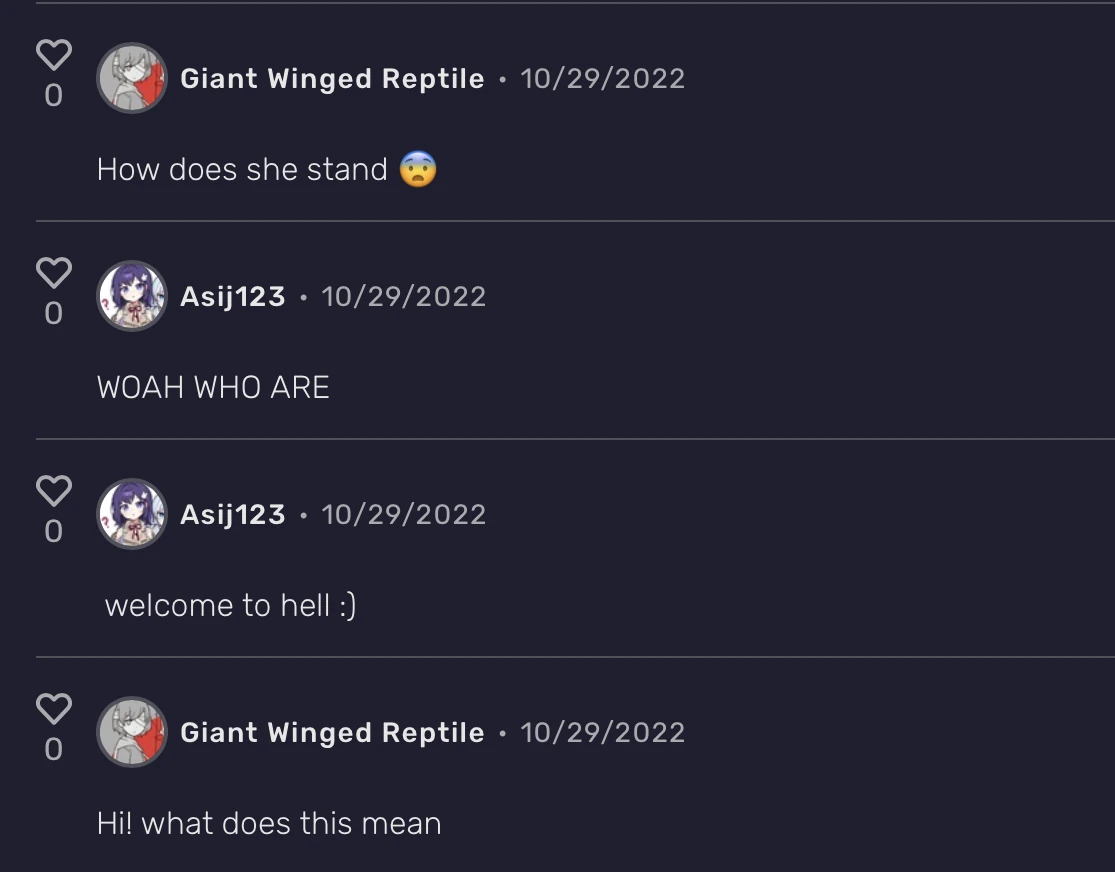Visit Asij123's profile from "WOAH WHO ARE" comment
Viewport: 1115px width, 872px height.
click(233, 297)
